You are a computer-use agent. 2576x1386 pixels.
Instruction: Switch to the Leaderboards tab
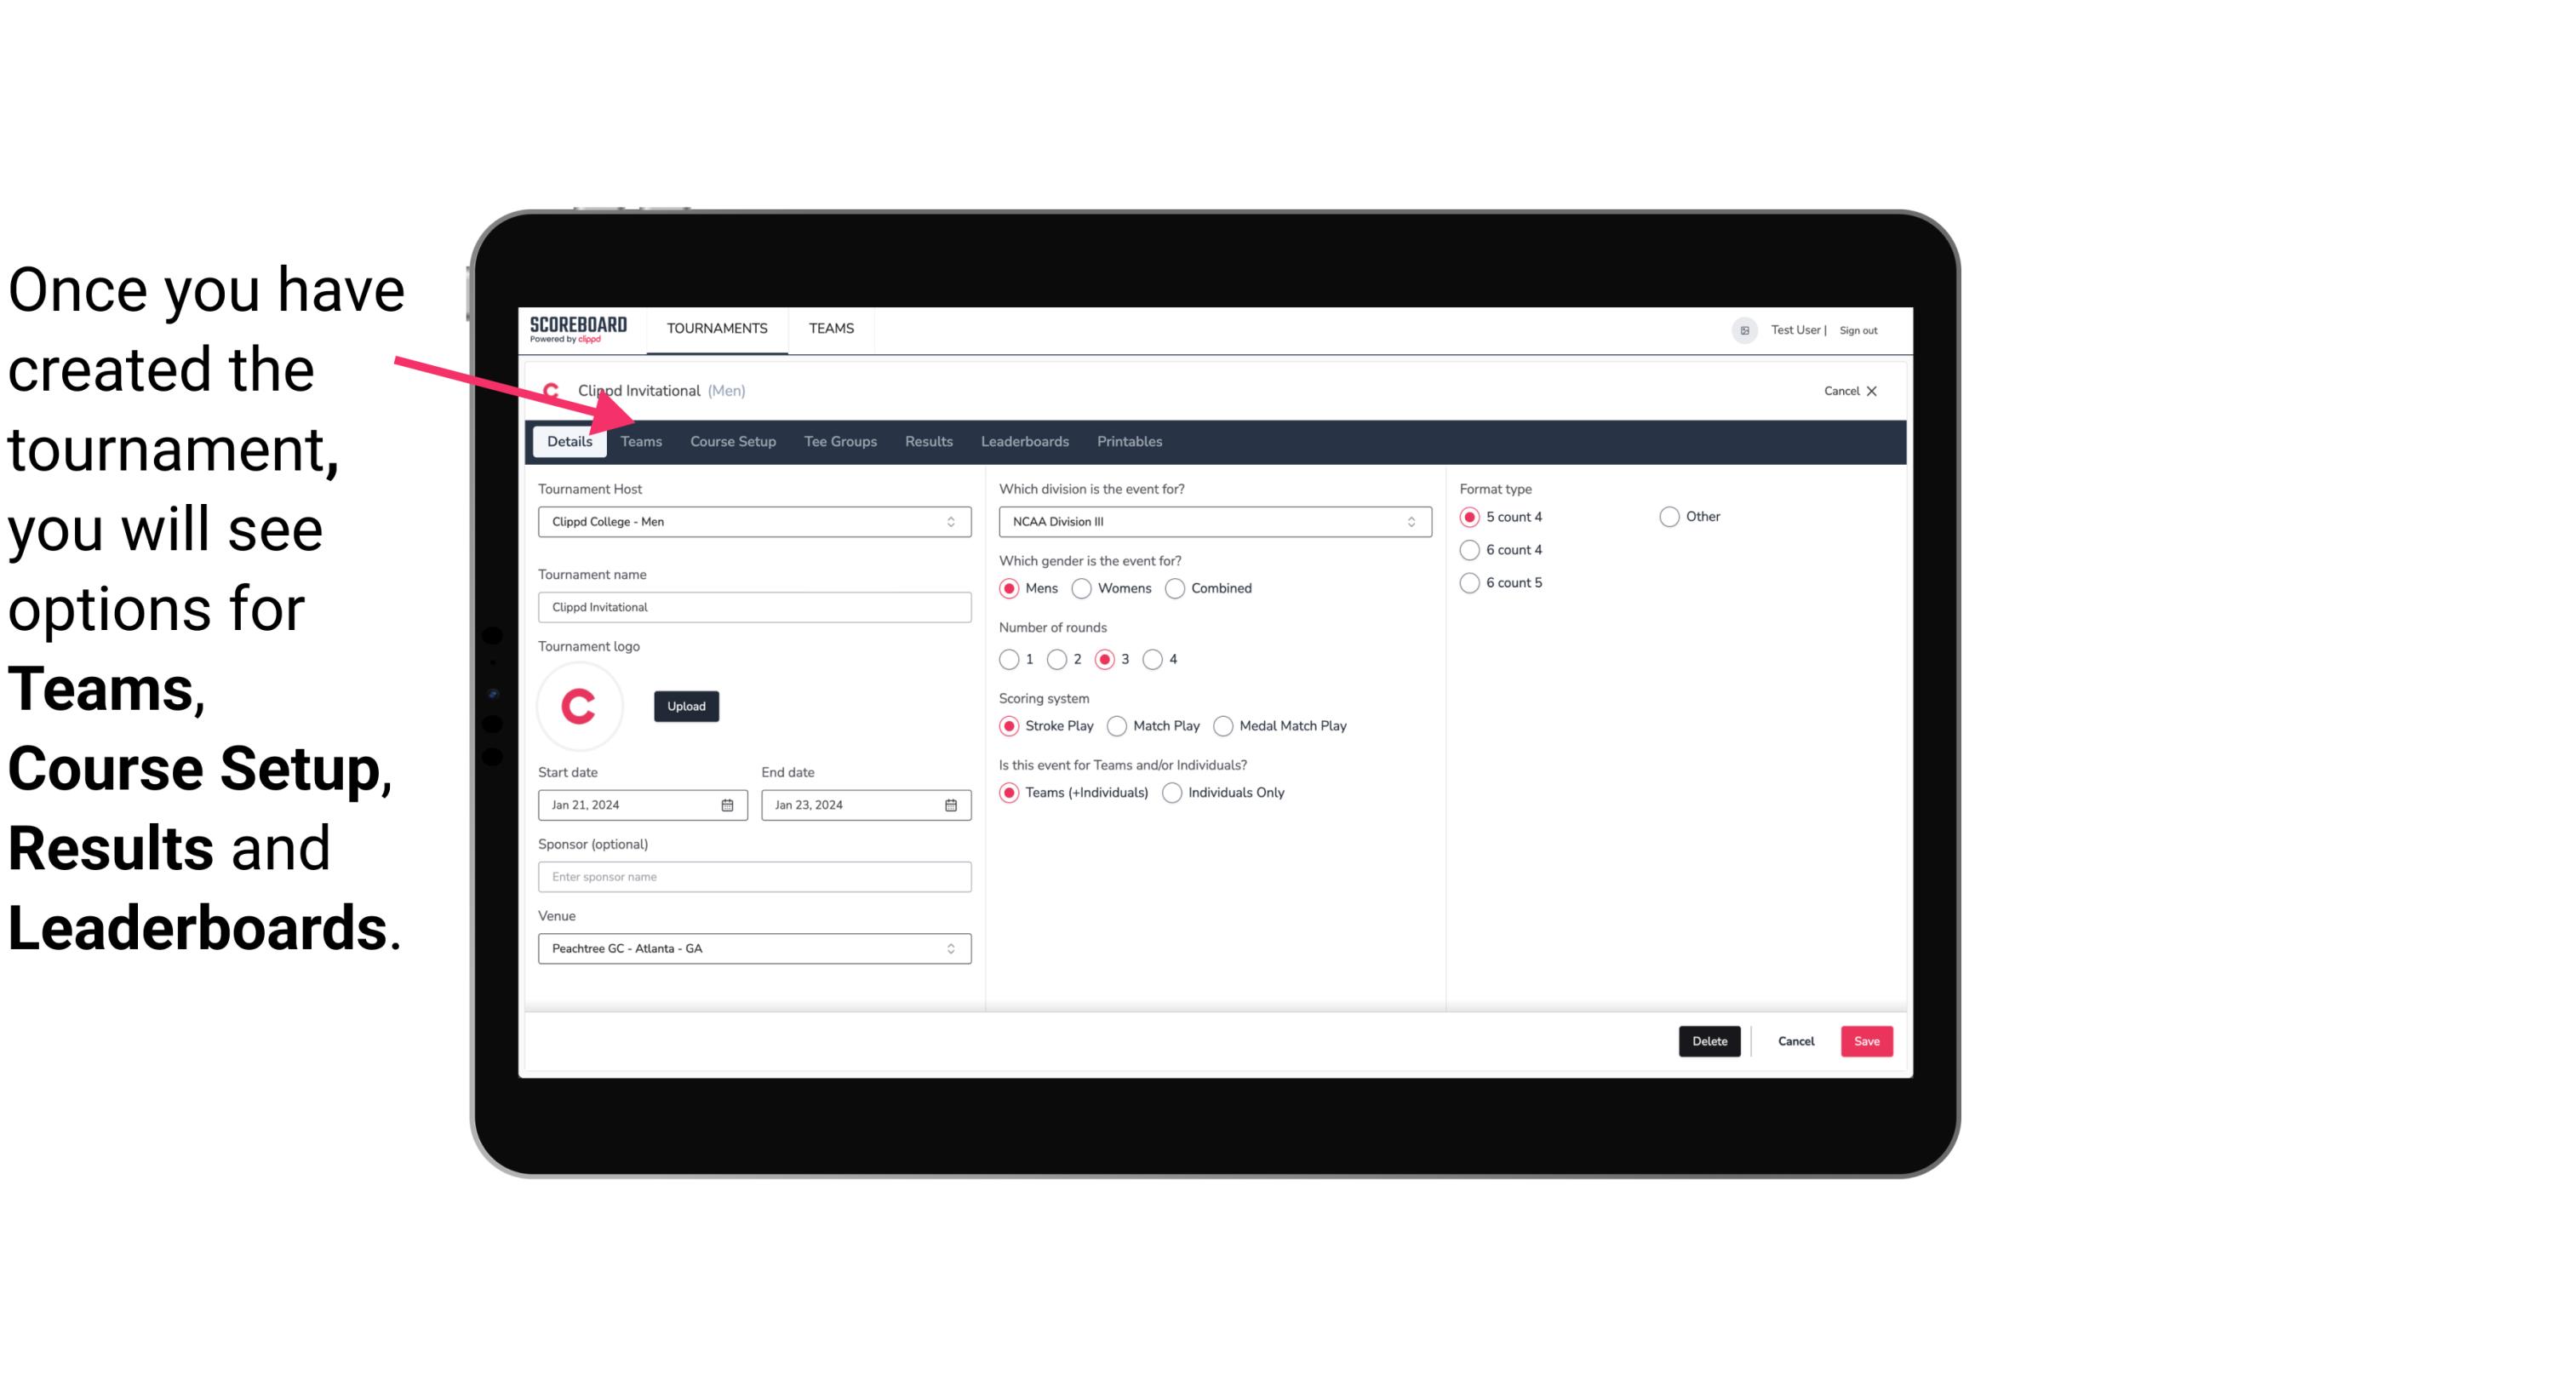pos(1025,440)
